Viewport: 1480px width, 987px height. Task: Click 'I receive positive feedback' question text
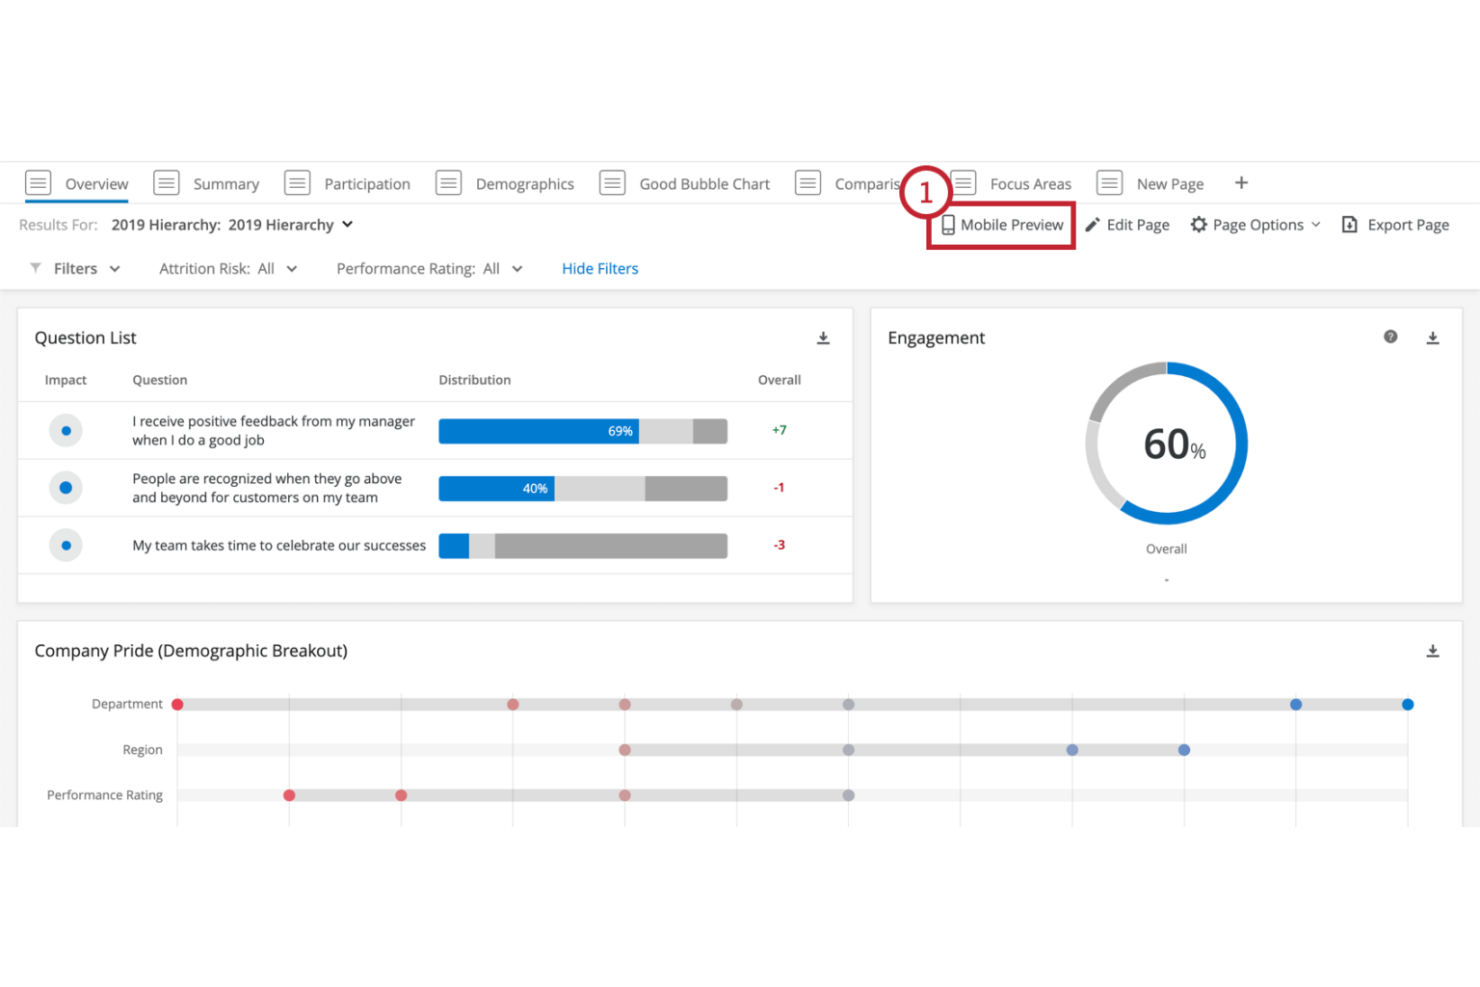point(273,431)
